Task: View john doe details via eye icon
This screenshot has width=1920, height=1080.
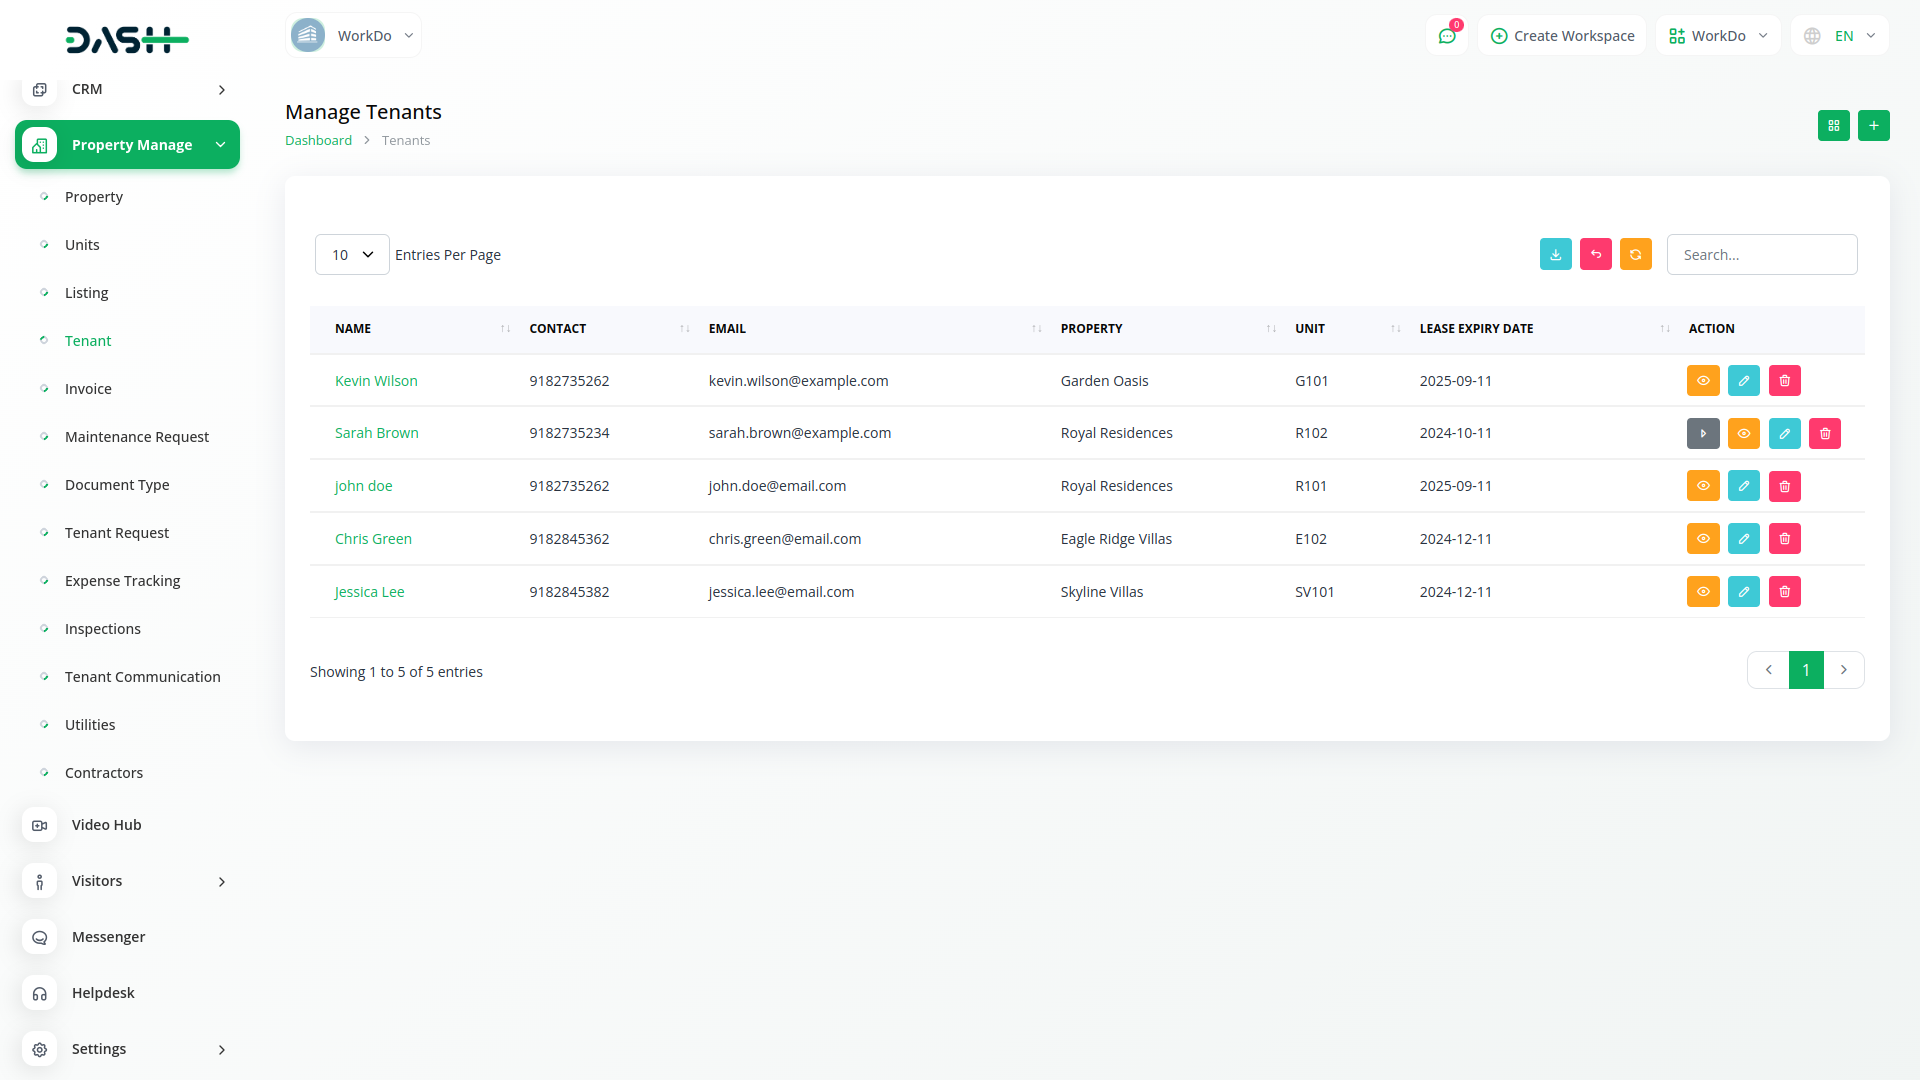Action: (1703, 486)
